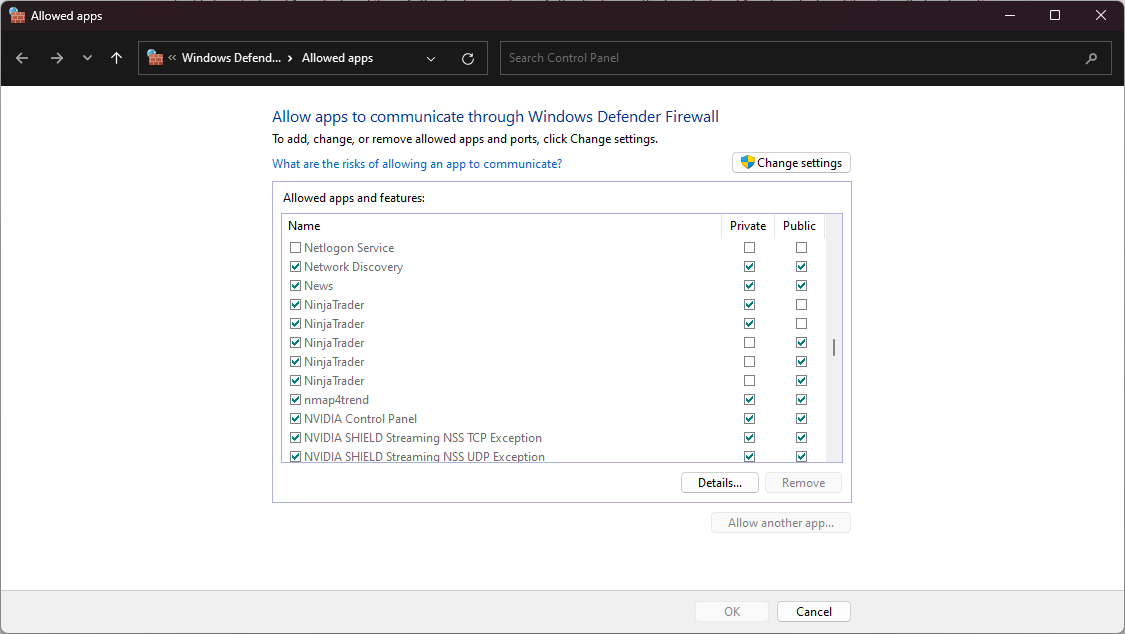
Task: Toggle the Netlogon Service name checkbox
Action: pos(295,248)
